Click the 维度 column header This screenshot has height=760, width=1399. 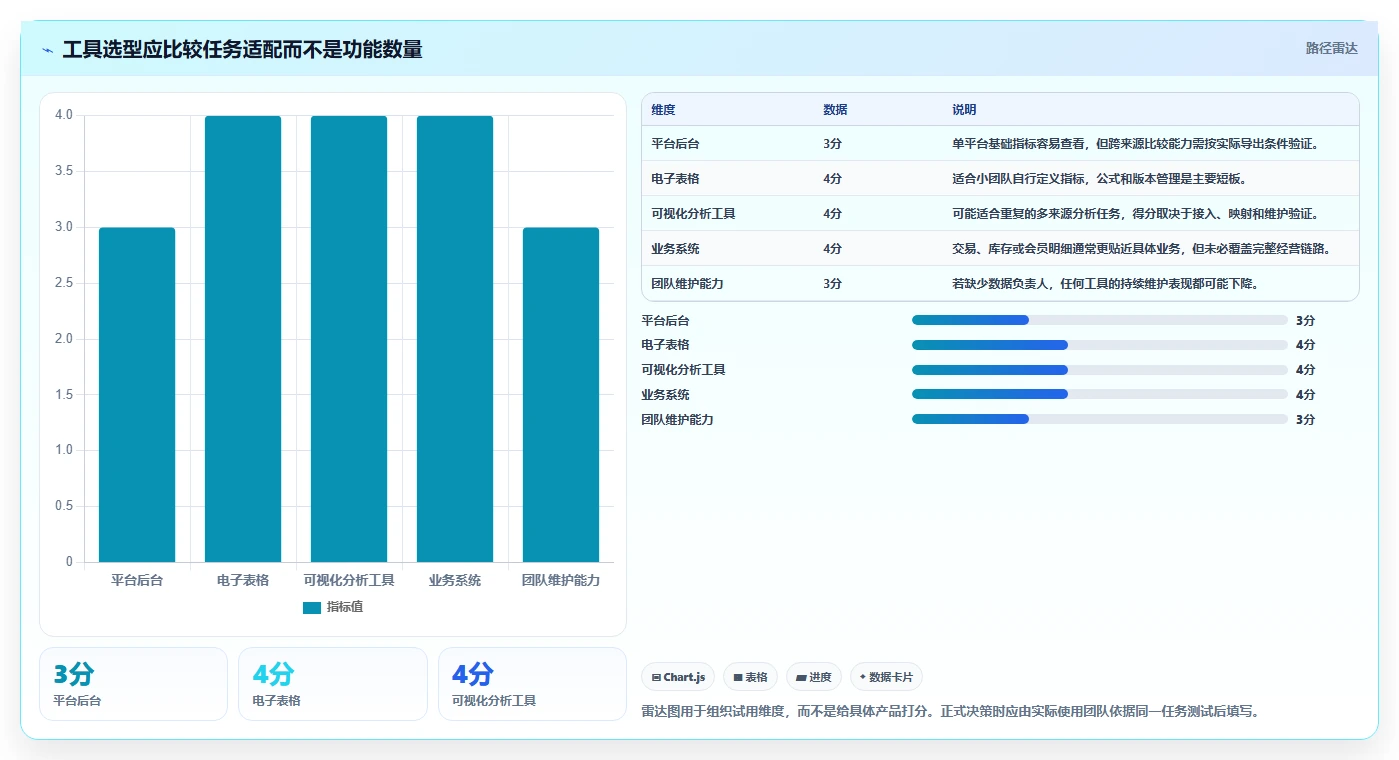coord(663,110)
